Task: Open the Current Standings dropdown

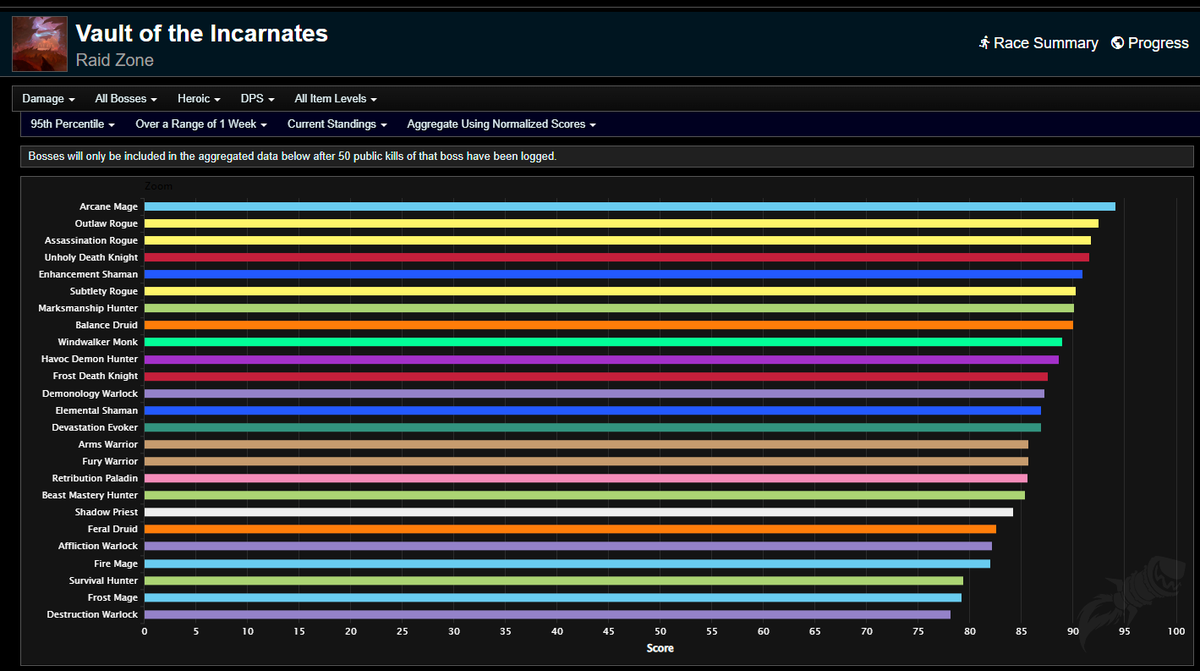Action: pyautogui.click(x=338, y=124)
